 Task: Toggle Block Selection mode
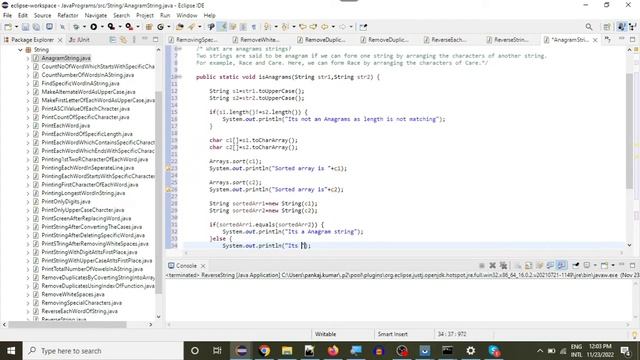(x=243, y=27)
